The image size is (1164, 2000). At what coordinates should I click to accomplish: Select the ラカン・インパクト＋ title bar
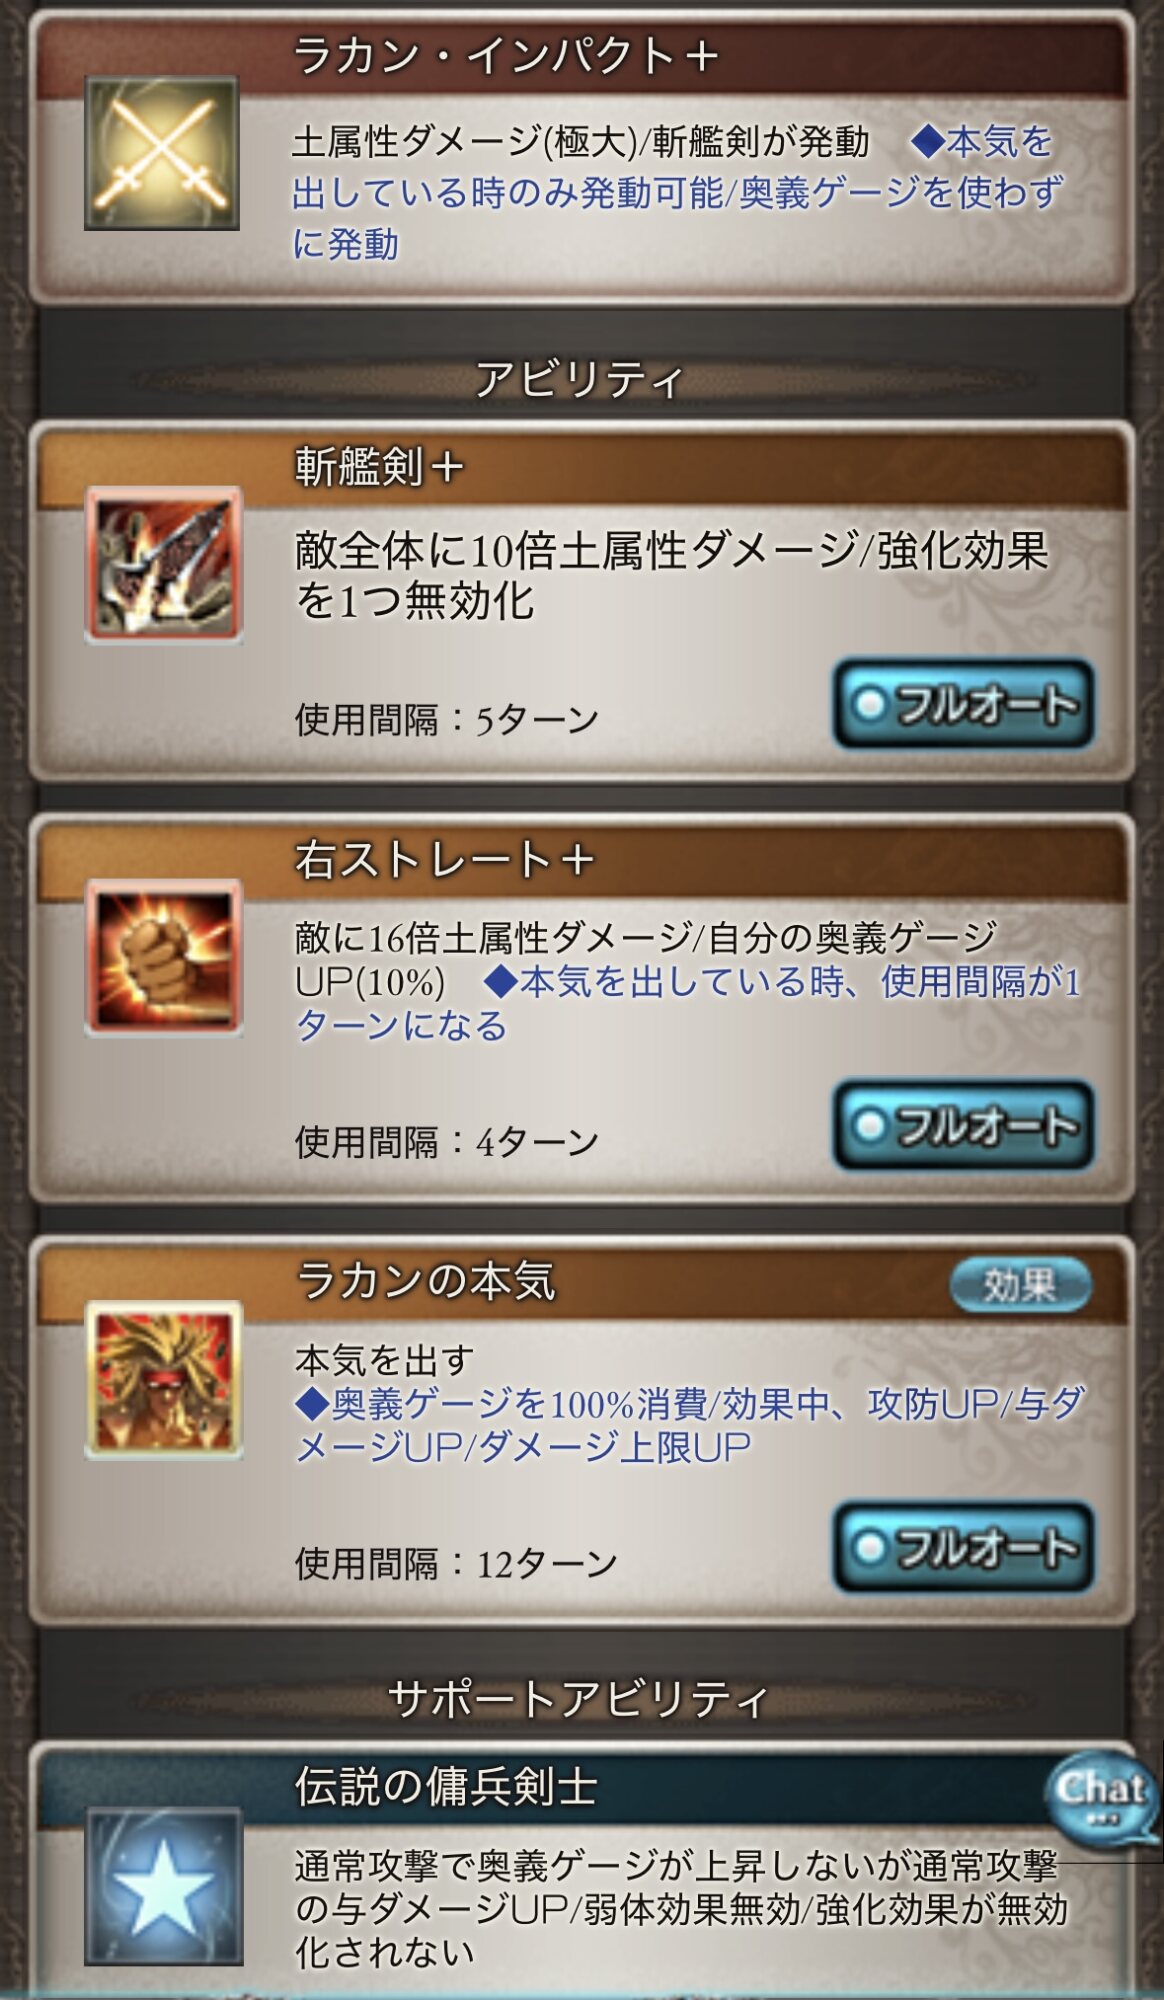point(582,57)
